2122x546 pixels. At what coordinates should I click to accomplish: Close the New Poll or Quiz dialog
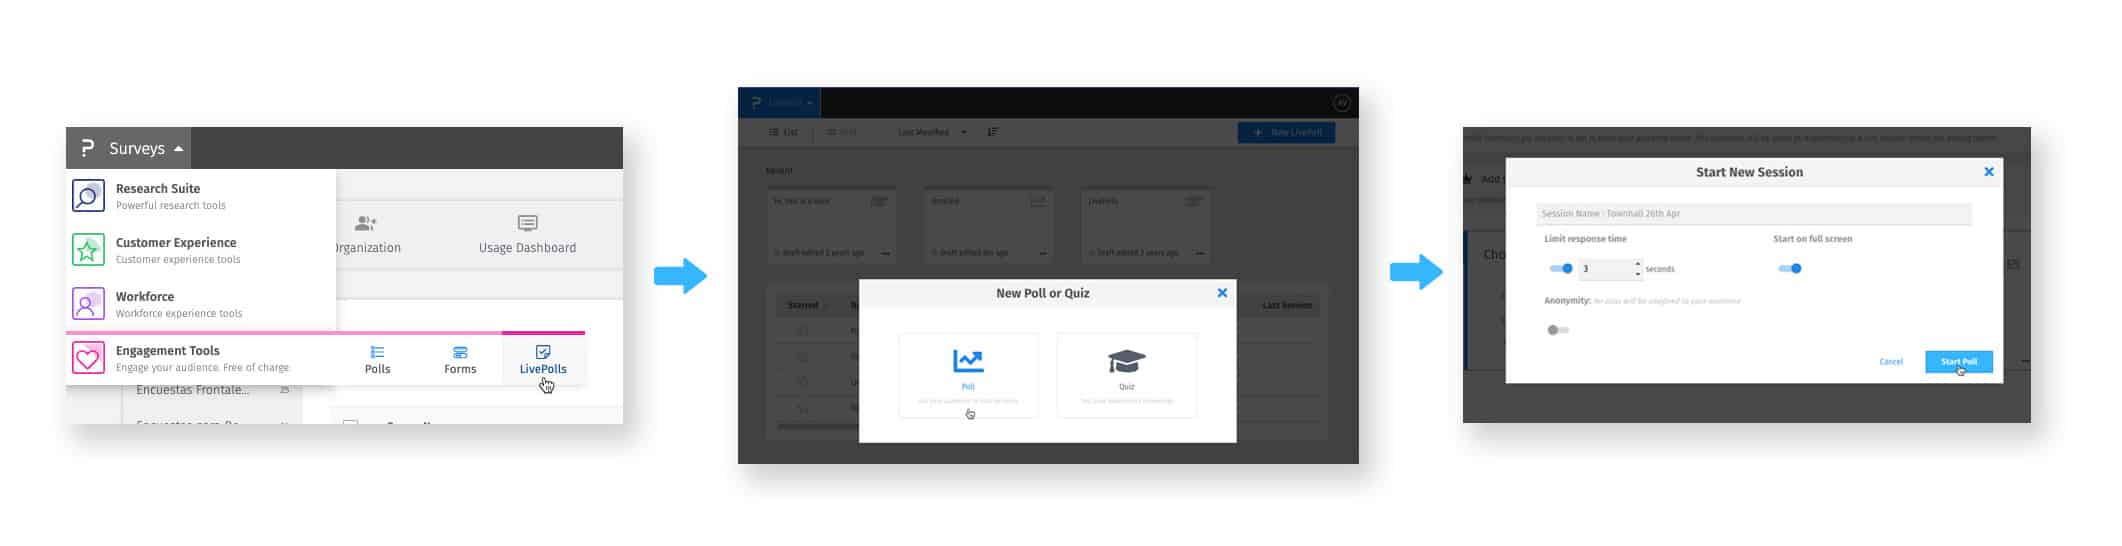pyautogui.click(x=1222, y=293)
